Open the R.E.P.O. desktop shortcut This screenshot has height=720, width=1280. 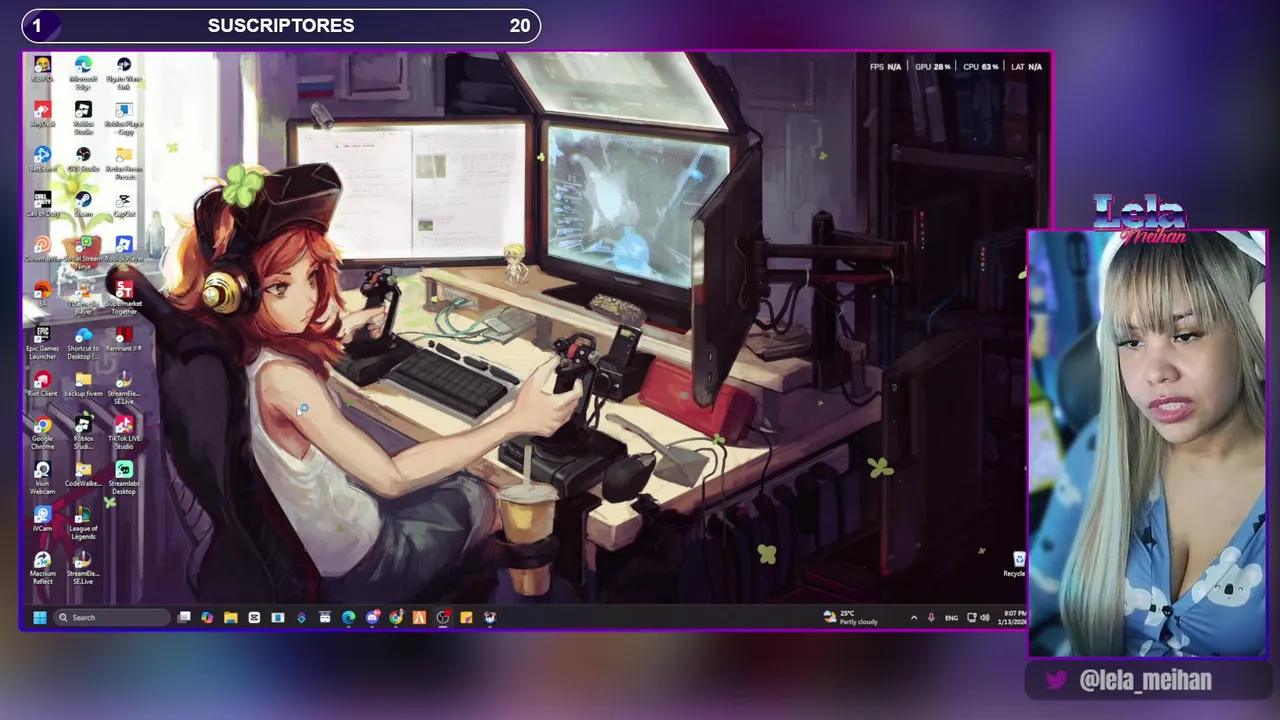pyautogui.click(x=42, y=69)
